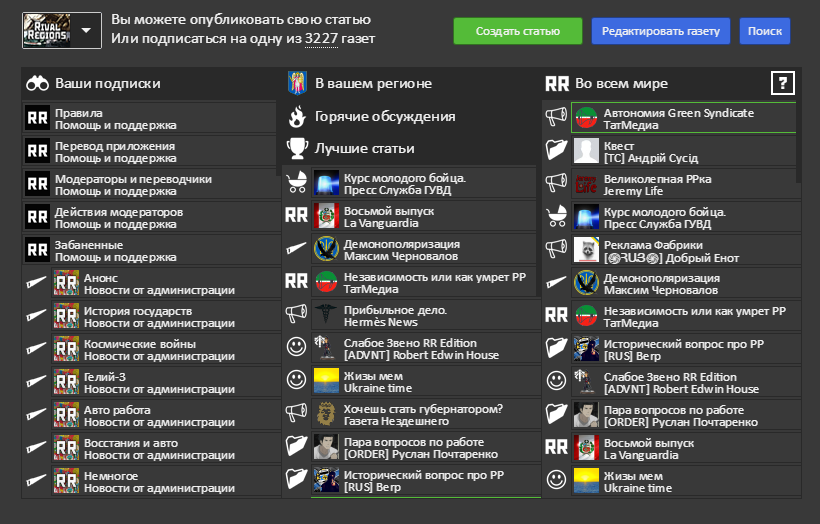Image resolution: width=820 pixels, height=524 pixels.
Task: Open the question mark help icon
Action: (x=782, y=83)
